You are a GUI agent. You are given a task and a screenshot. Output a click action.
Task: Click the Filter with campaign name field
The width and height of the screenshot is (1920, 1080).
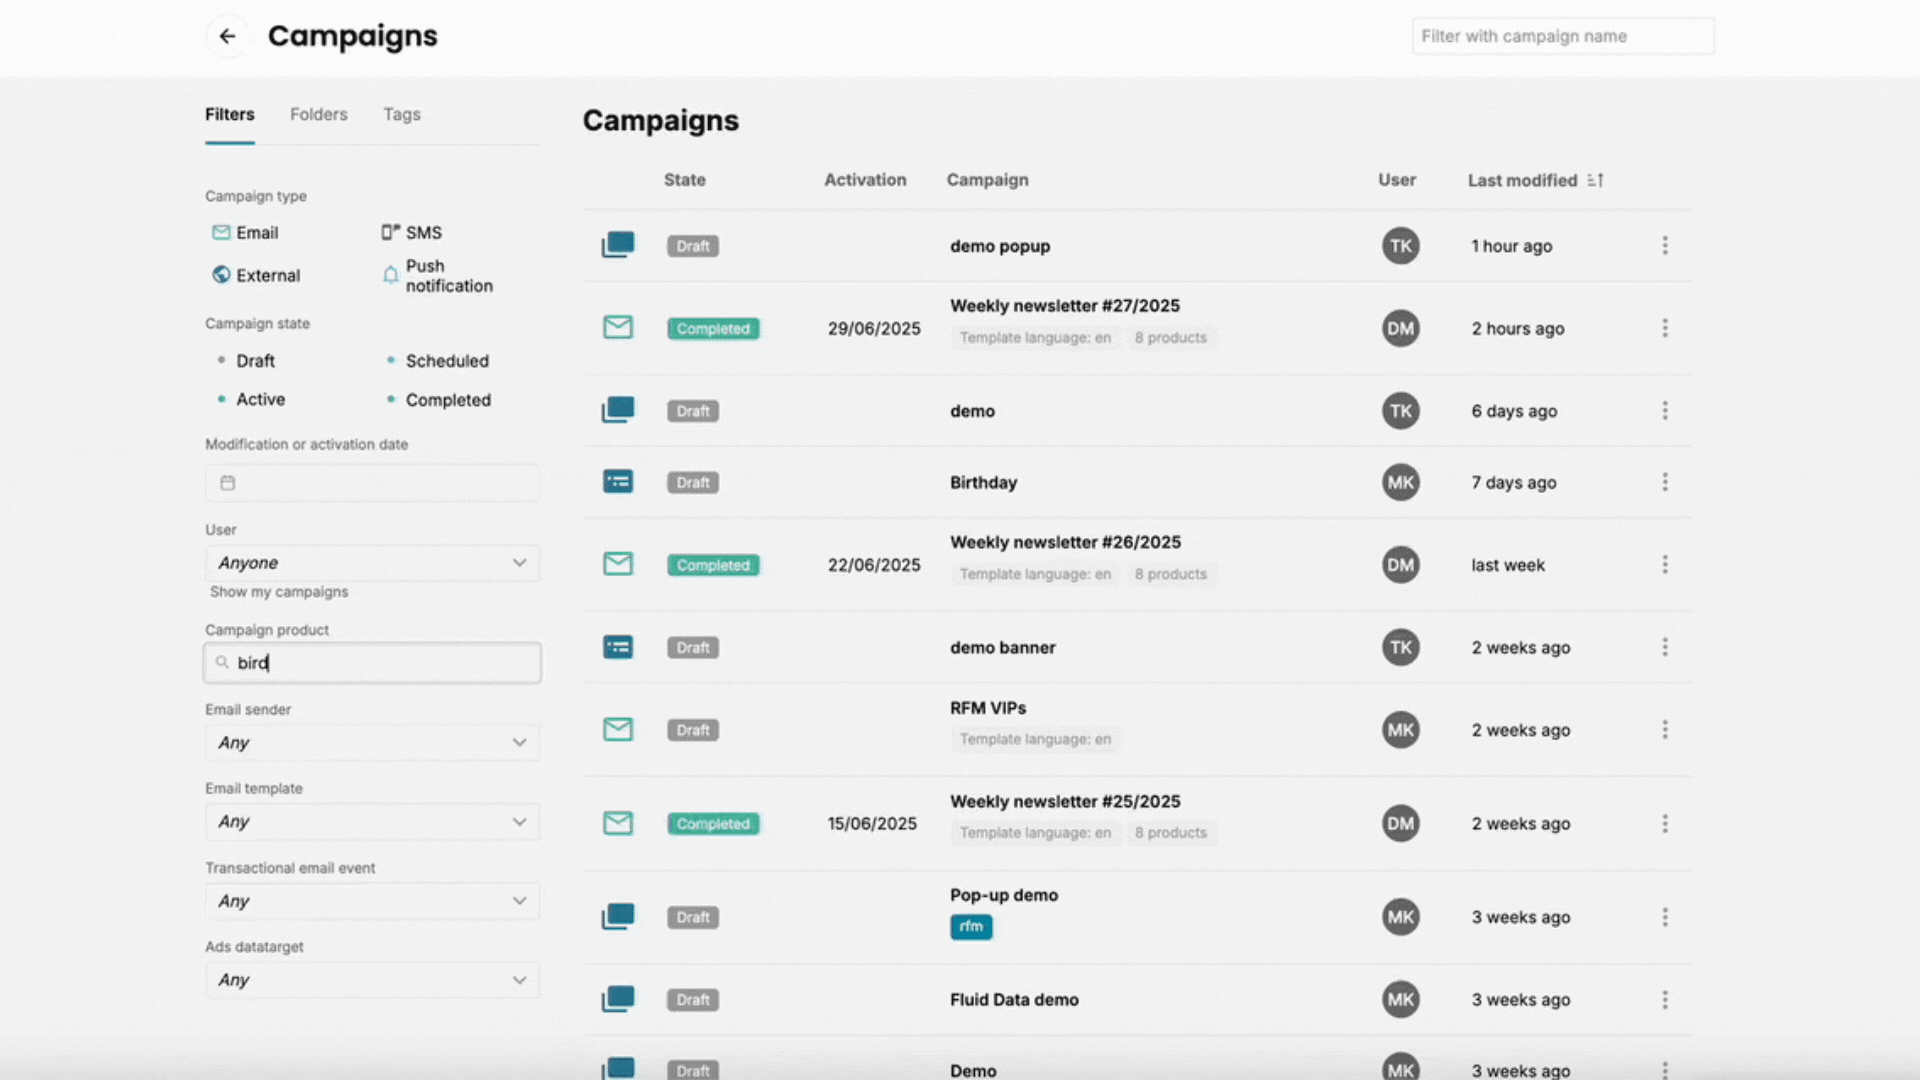point(1562,37)
